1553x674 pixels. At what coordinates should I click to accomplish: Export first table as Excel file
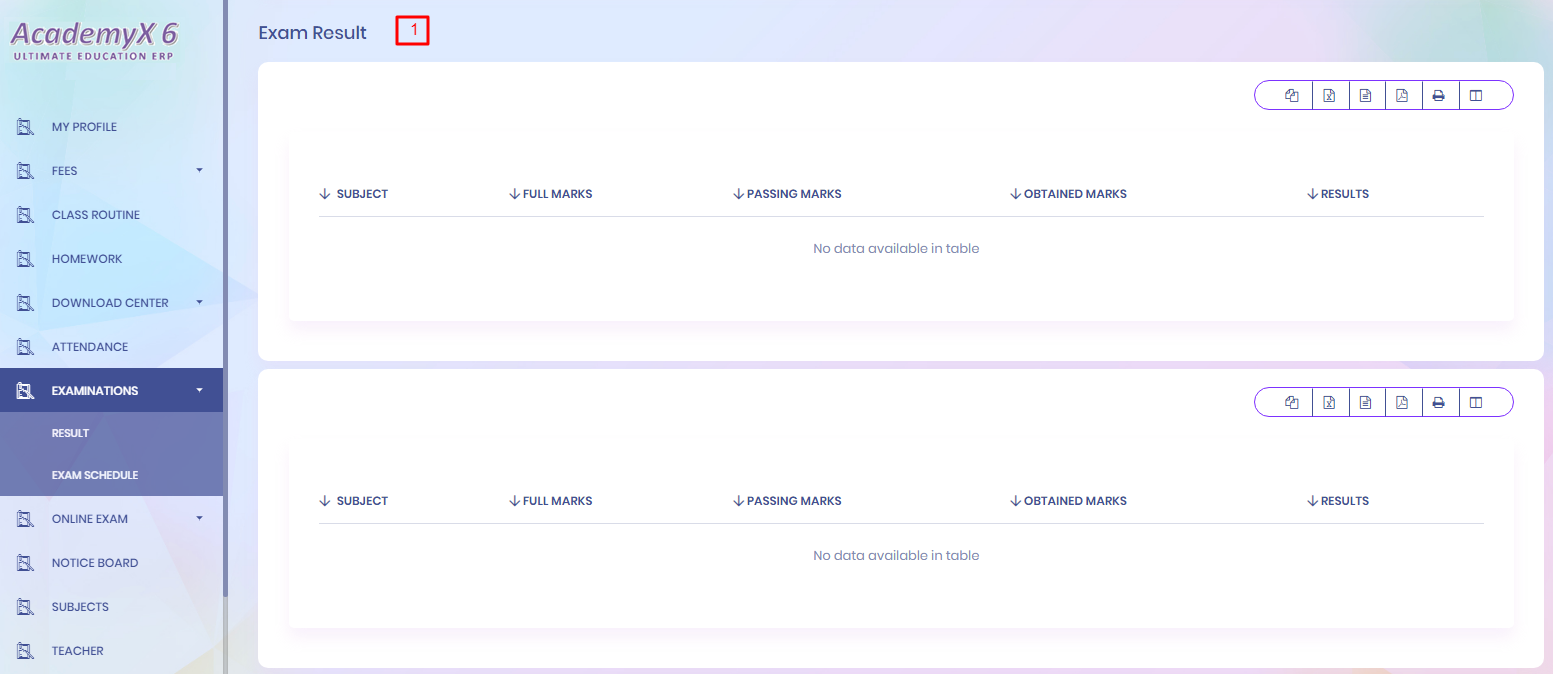pyautogui.click(x=1329, y=96)
